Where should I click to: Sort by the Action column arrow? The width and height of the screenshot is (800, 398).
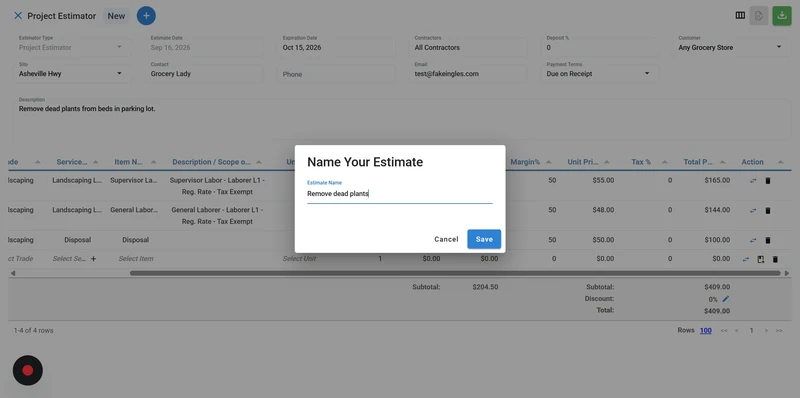pos(780,162)
